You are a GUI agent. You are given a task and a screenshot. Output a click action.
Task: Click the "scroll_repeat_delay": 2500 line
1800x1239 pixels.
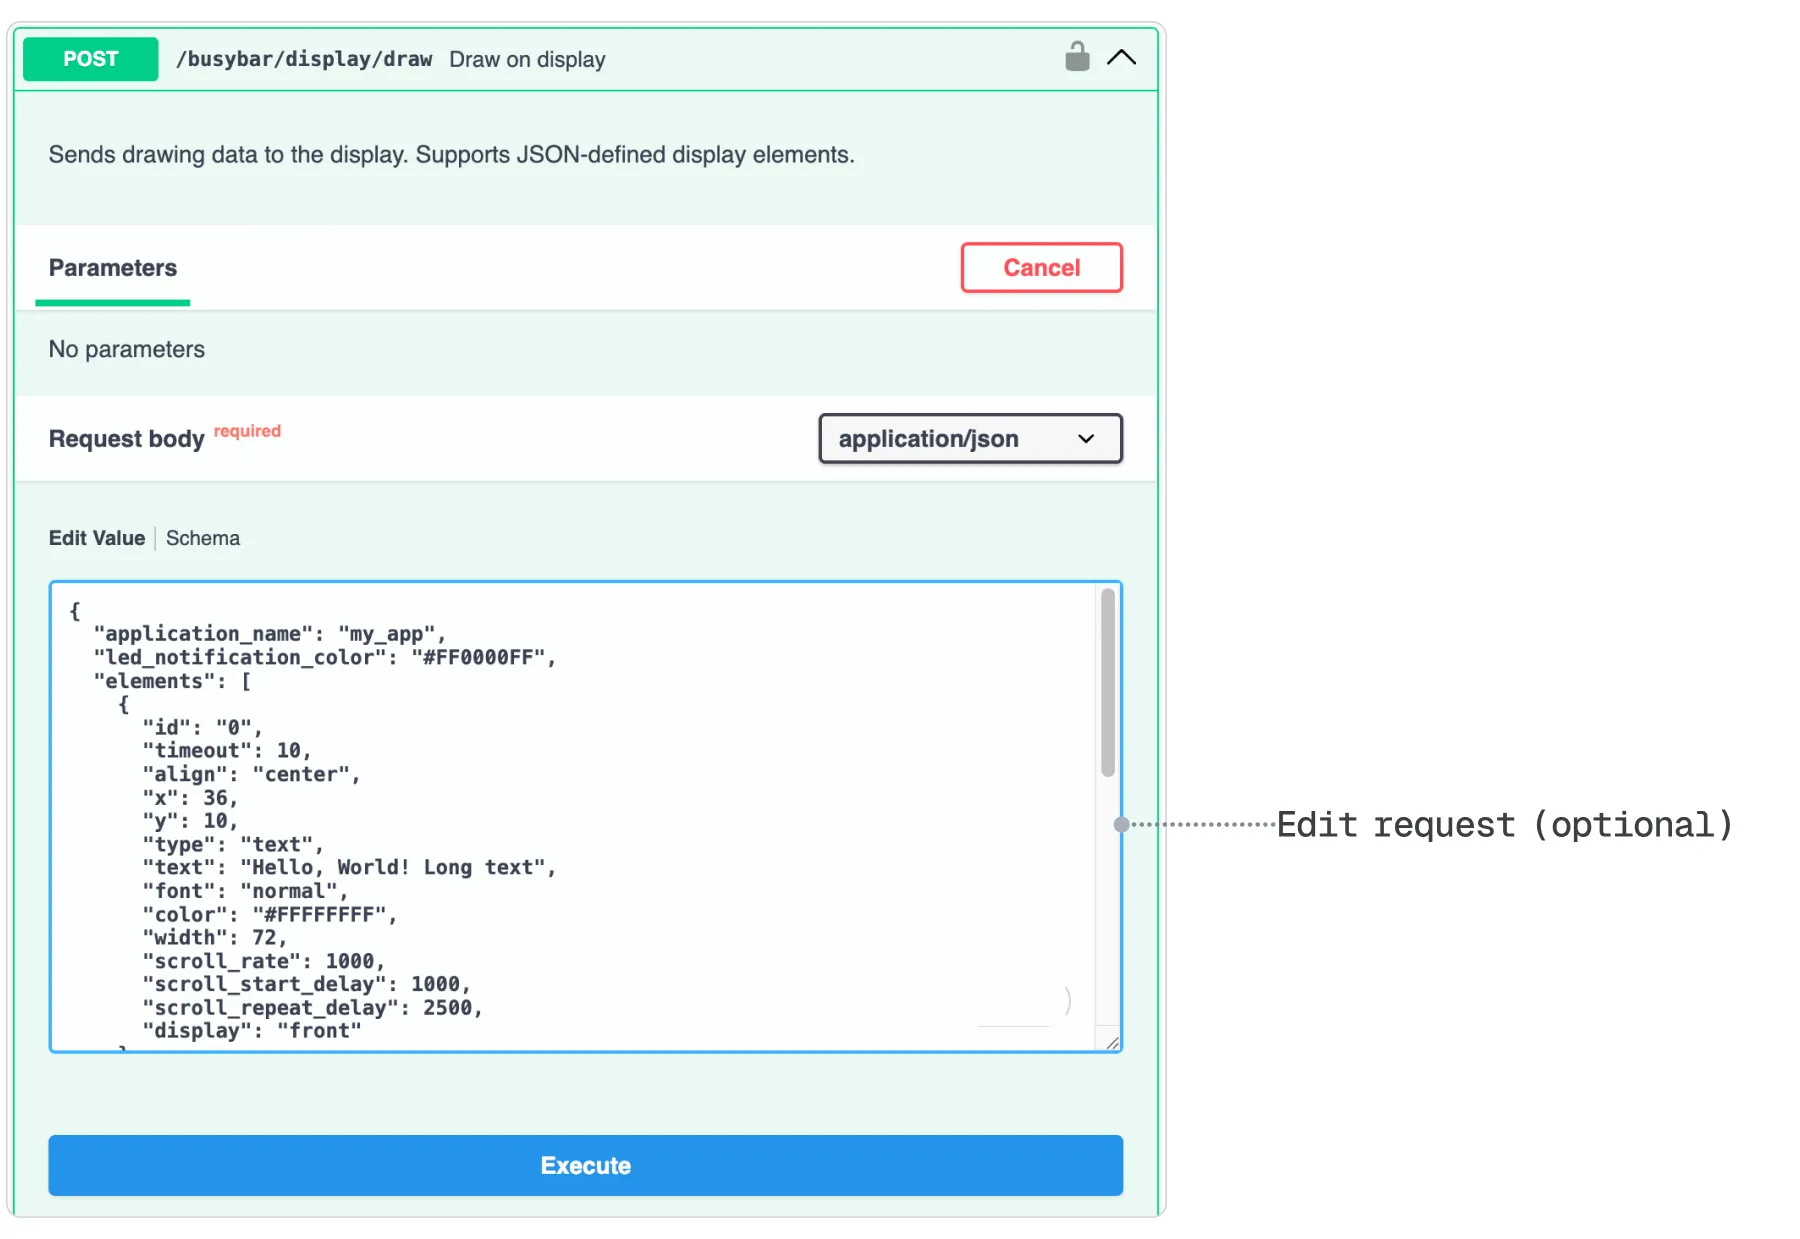313,1007
